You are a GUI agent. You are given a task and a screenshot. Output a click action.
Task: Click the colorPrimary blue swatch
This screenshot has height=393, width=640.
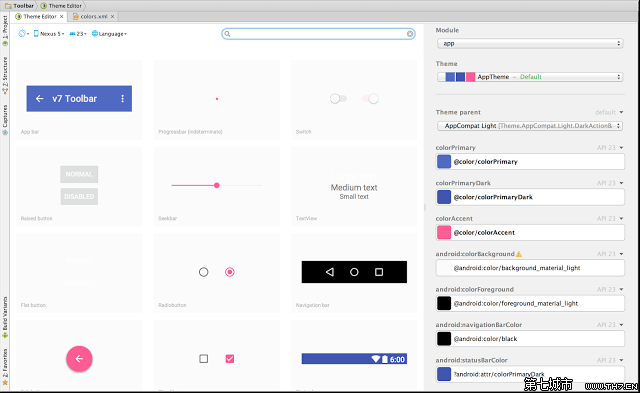(x=444, y=162)
